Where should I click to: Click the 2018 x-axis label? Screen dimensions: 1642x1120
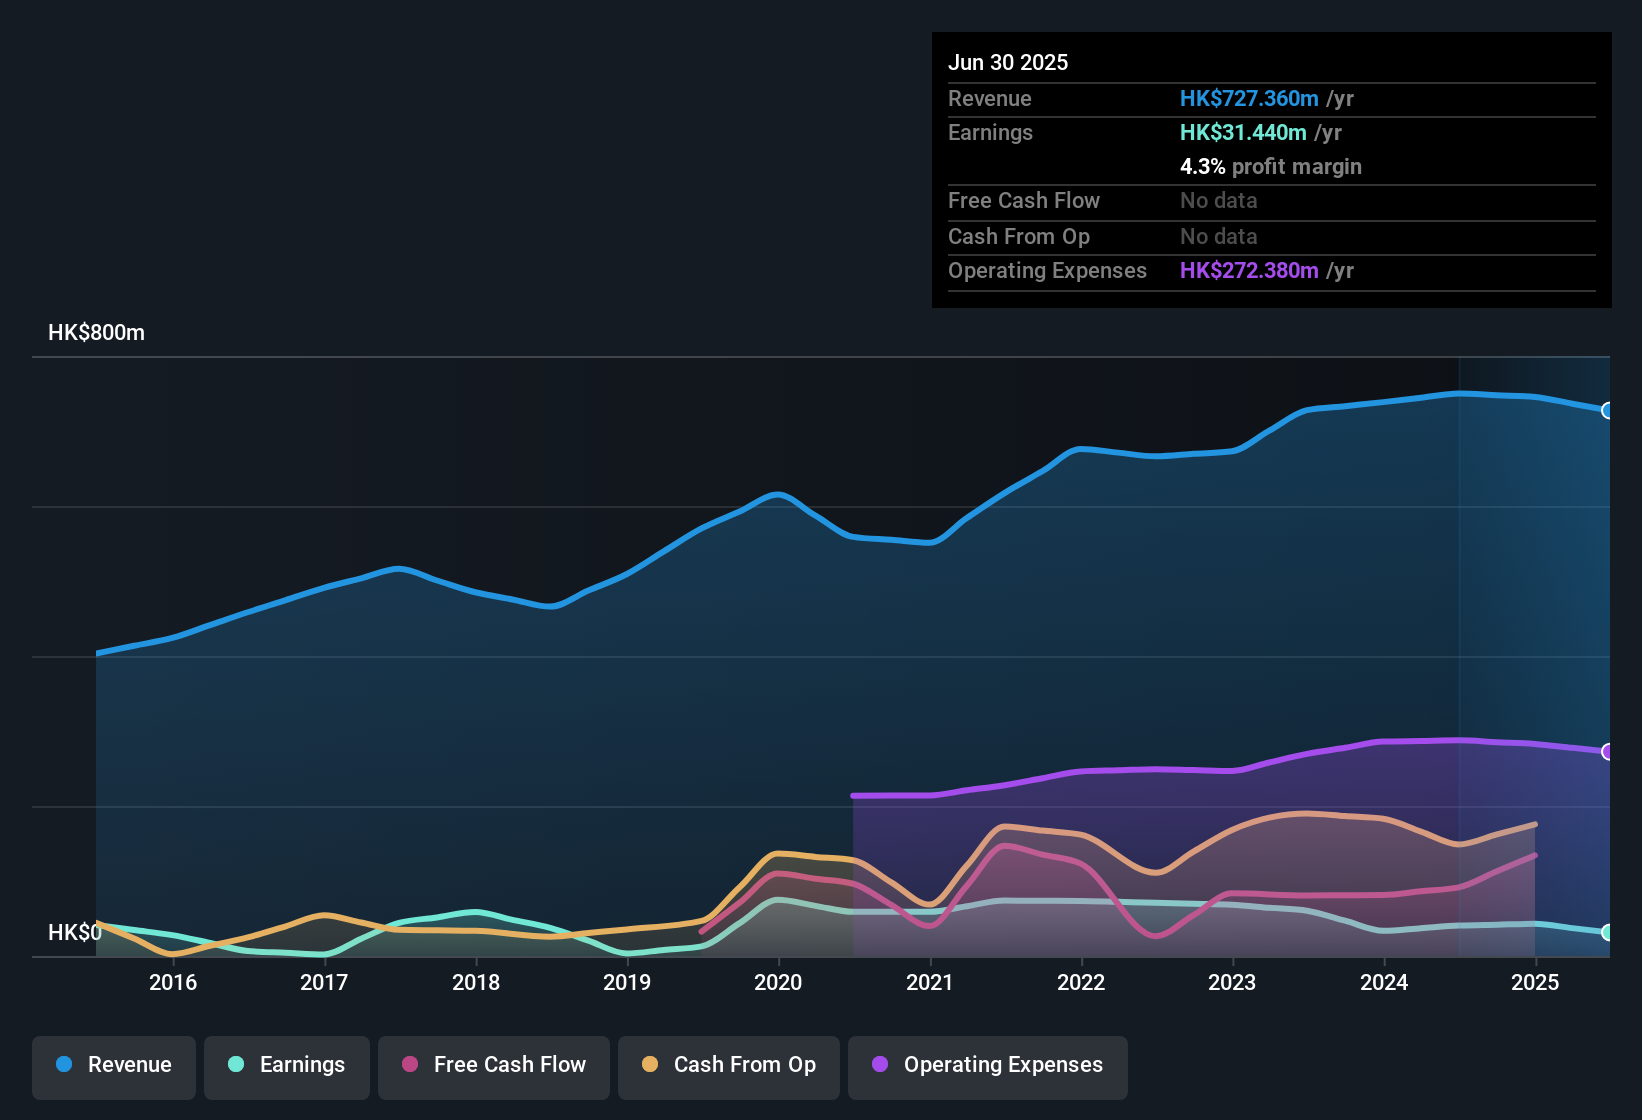coord(476,983)
